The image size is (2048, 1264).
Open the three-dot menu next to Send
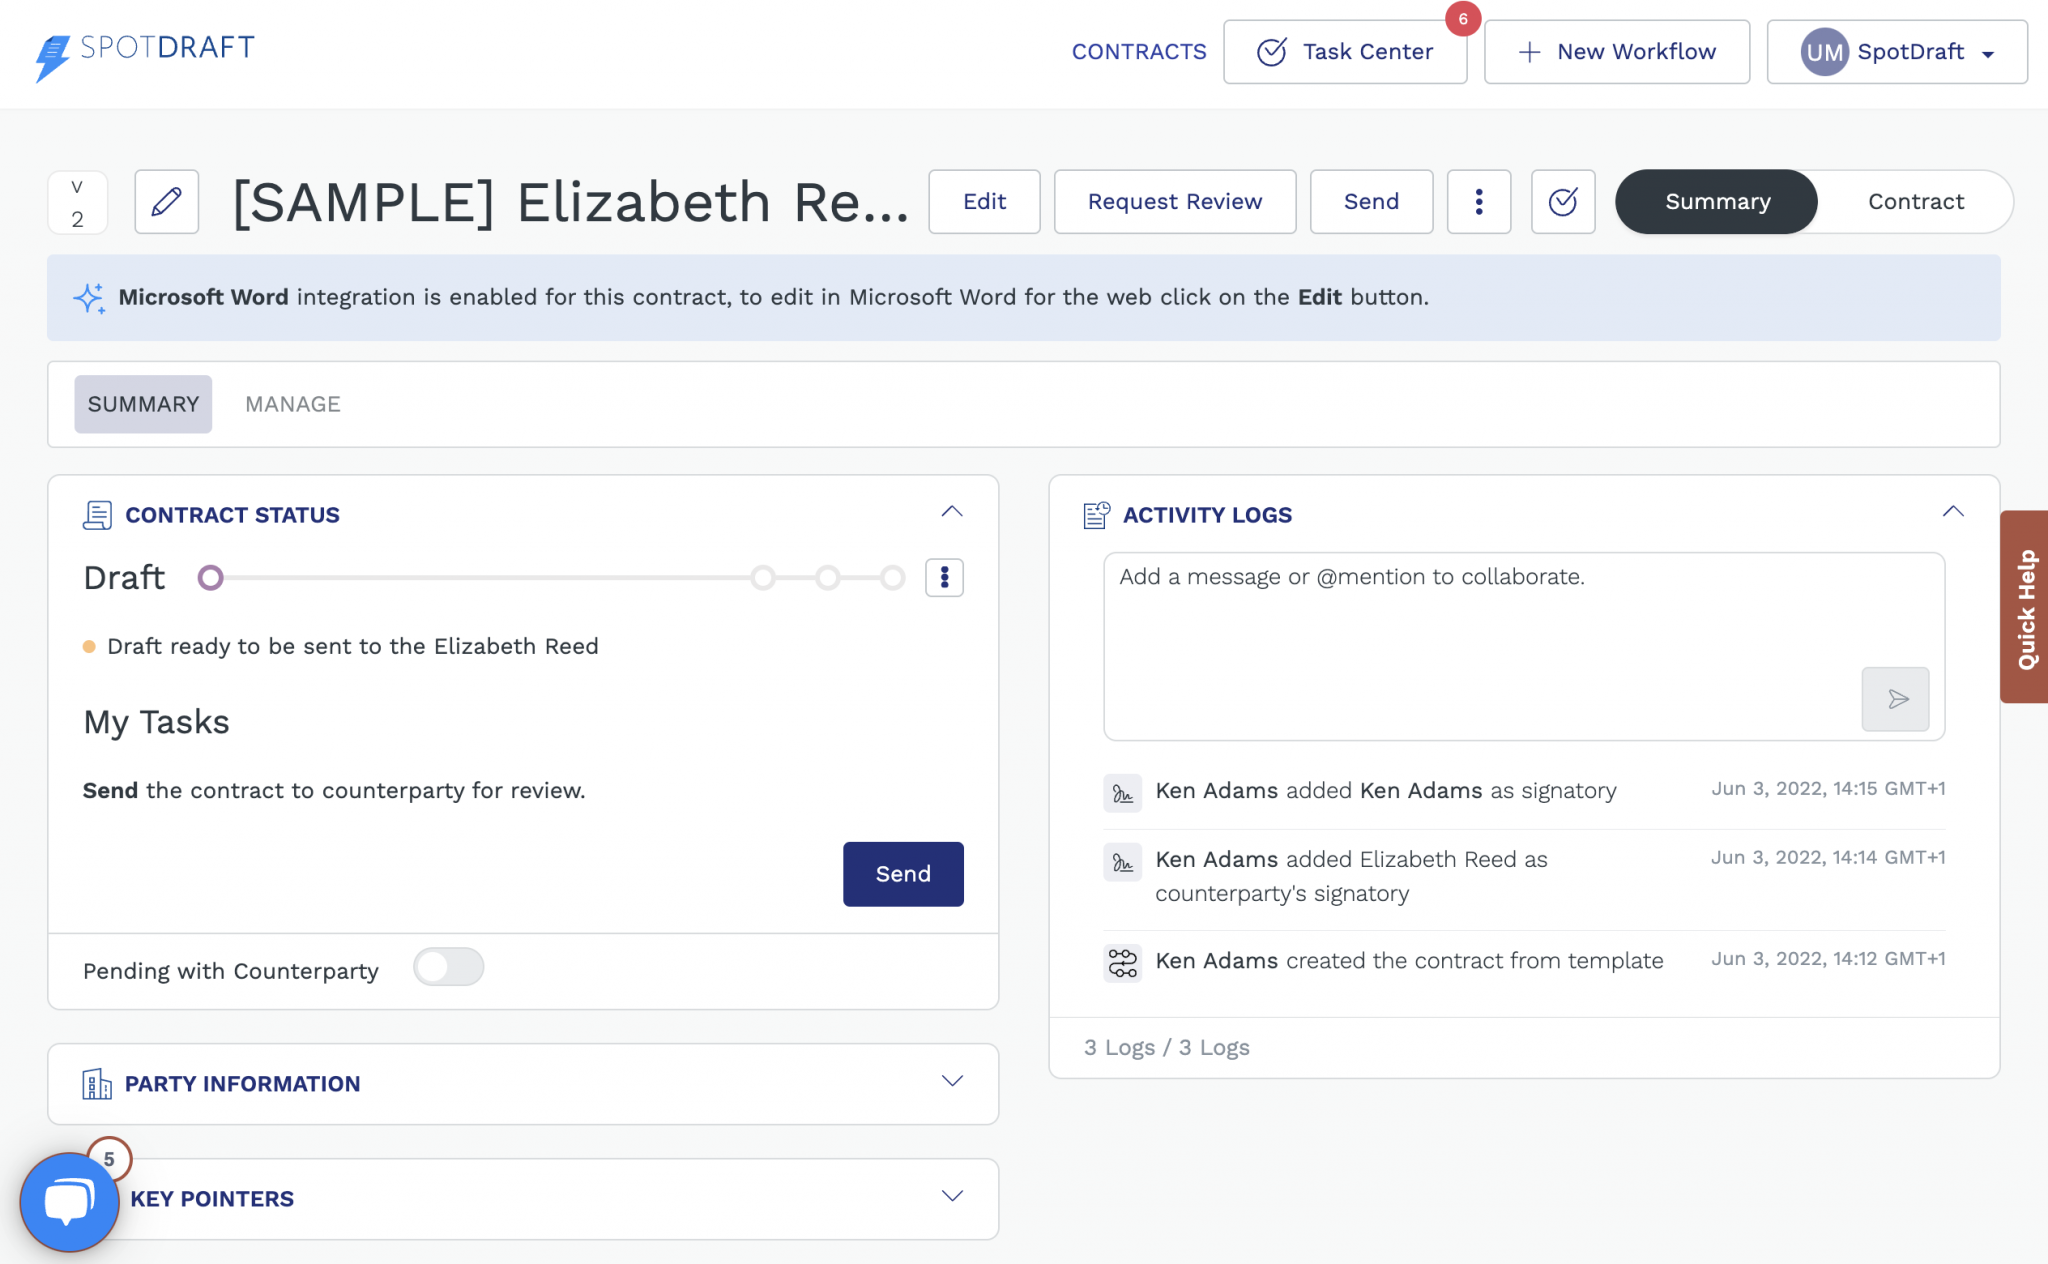1479,202
